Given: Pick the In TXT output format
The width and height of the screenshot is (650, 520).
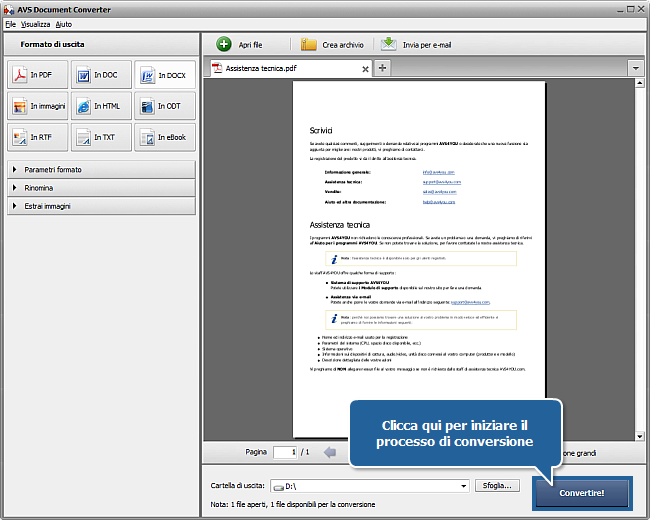Looking at the screenshot, I should pos(101,137).
